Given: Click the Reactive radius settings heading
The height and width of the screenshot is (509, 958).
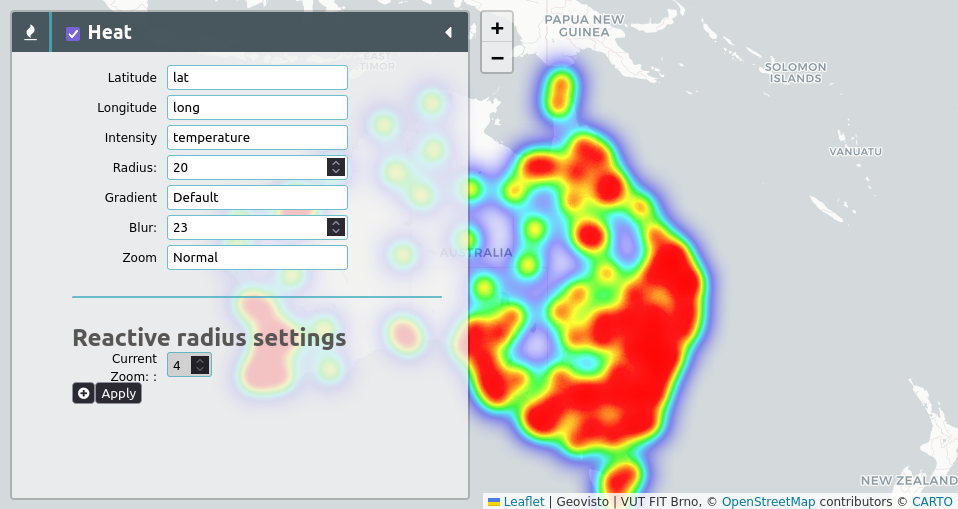Looking at the screenshot, I should coord(209,337).
